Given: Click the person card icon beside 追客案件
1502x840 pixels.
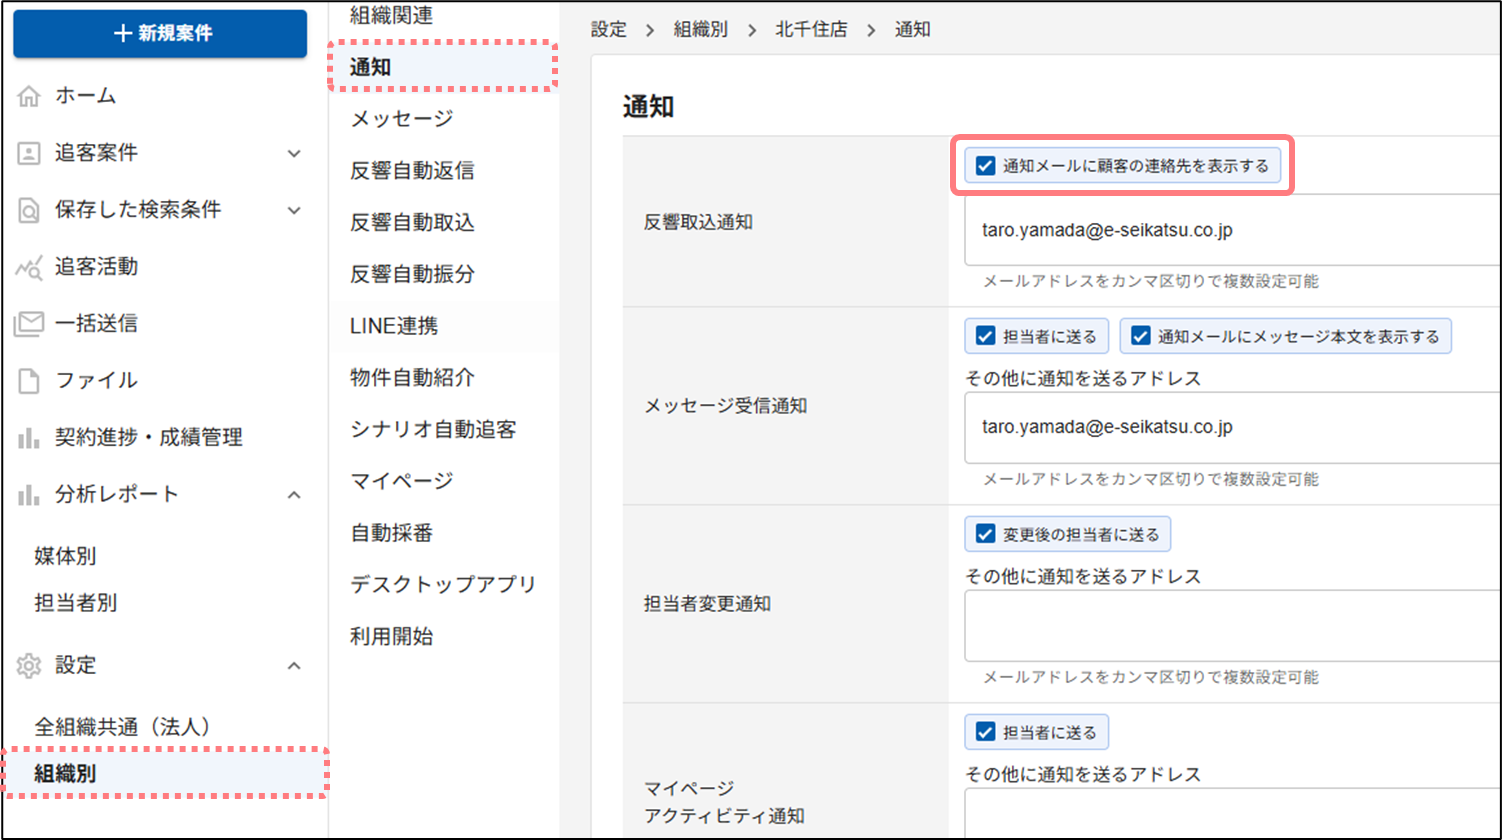Looking at the screenshot, I should (x=29, y=153).
